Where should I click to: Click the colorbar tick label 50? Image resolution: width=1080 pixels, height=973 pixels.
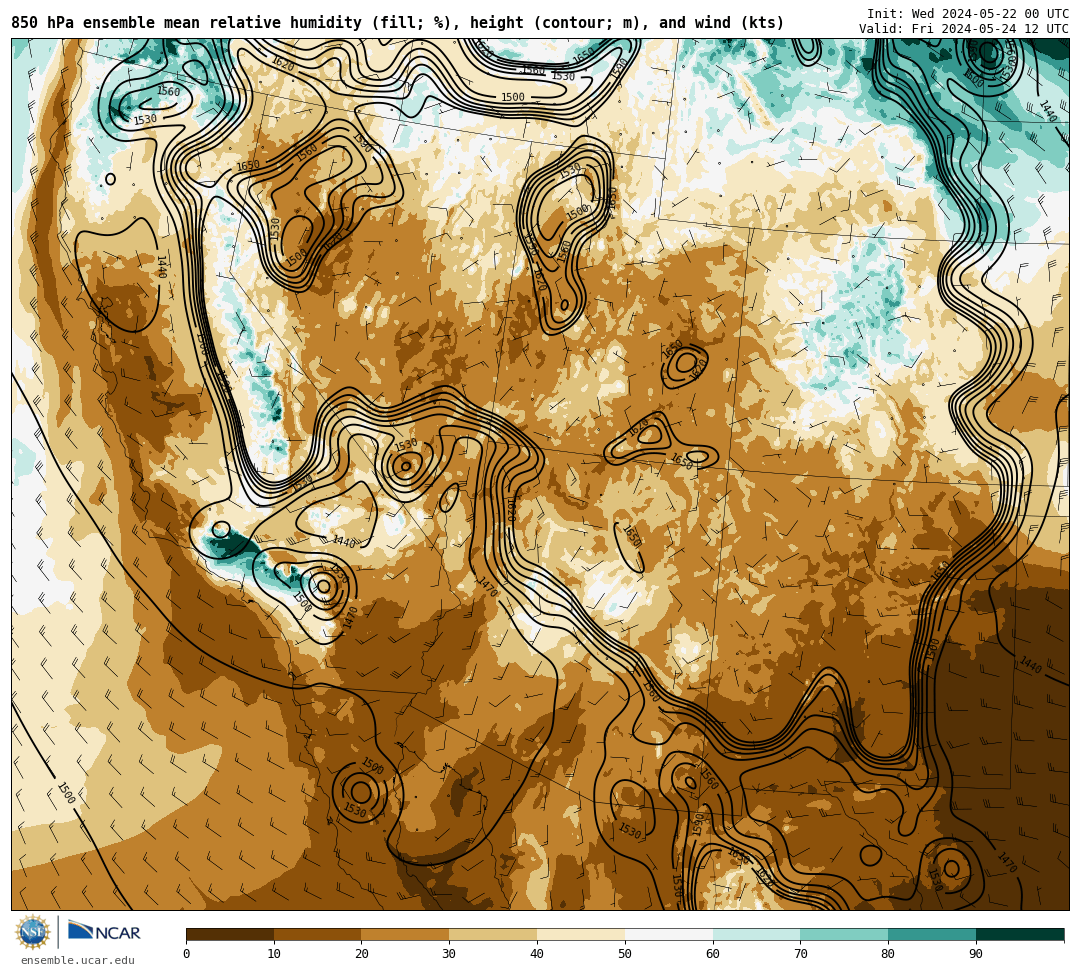[x=625, y=954]
